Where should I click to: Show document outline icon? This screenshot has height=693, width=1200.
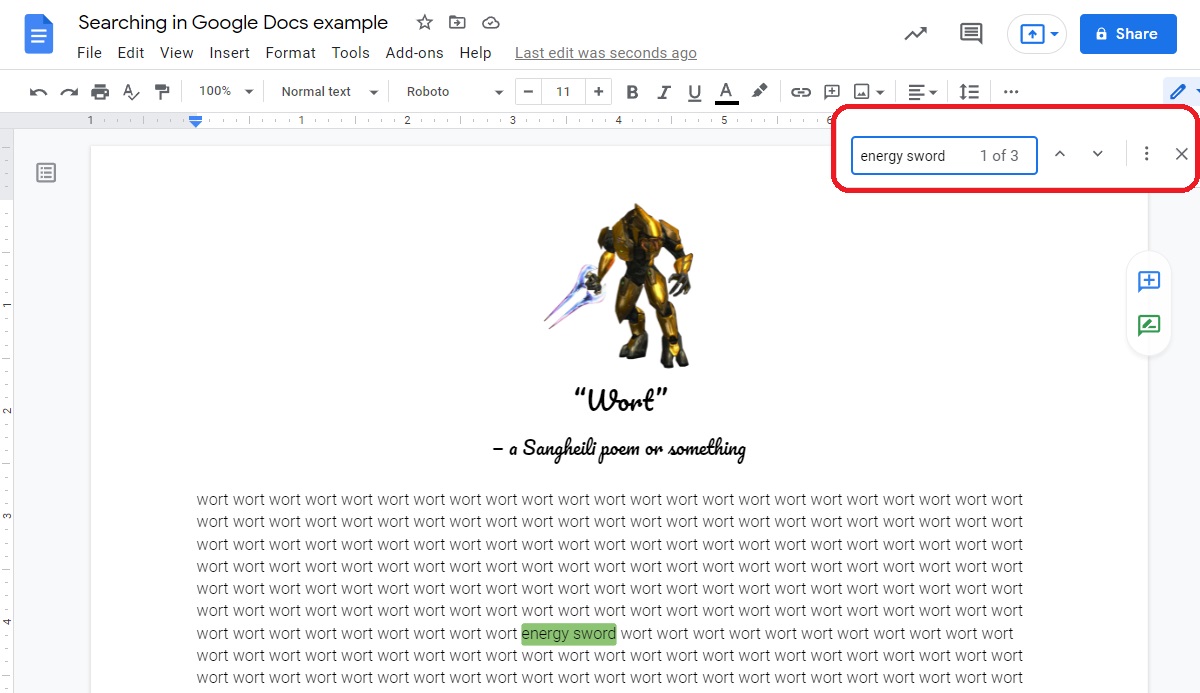(x=46, y=173)
